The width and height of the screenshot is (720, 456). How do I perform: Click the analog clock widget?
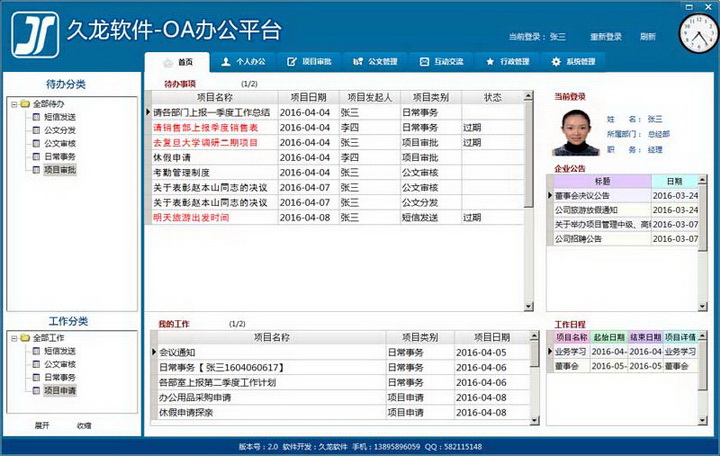tap(699, 33)
